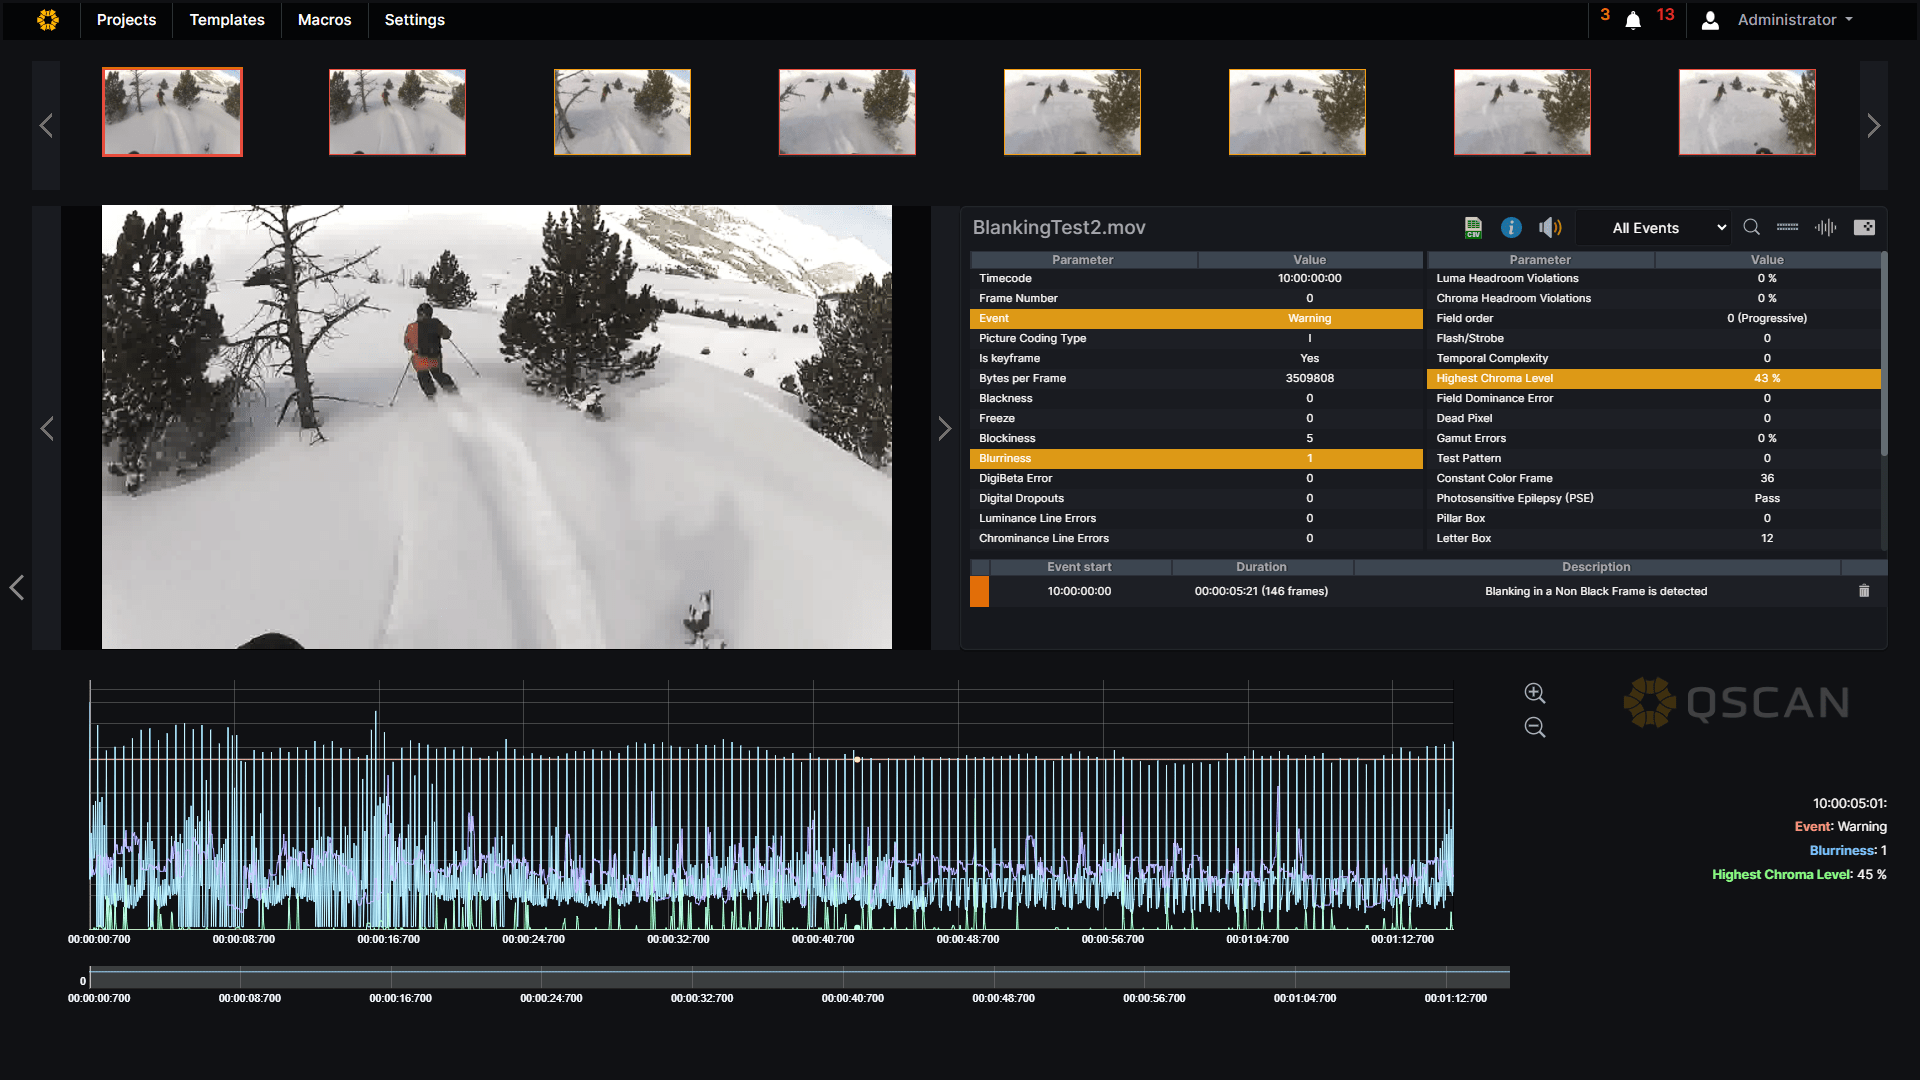Screen dimensions: 1920x1080
Task: Open notifications via the bell icon
Action: tap(1633, 19)
